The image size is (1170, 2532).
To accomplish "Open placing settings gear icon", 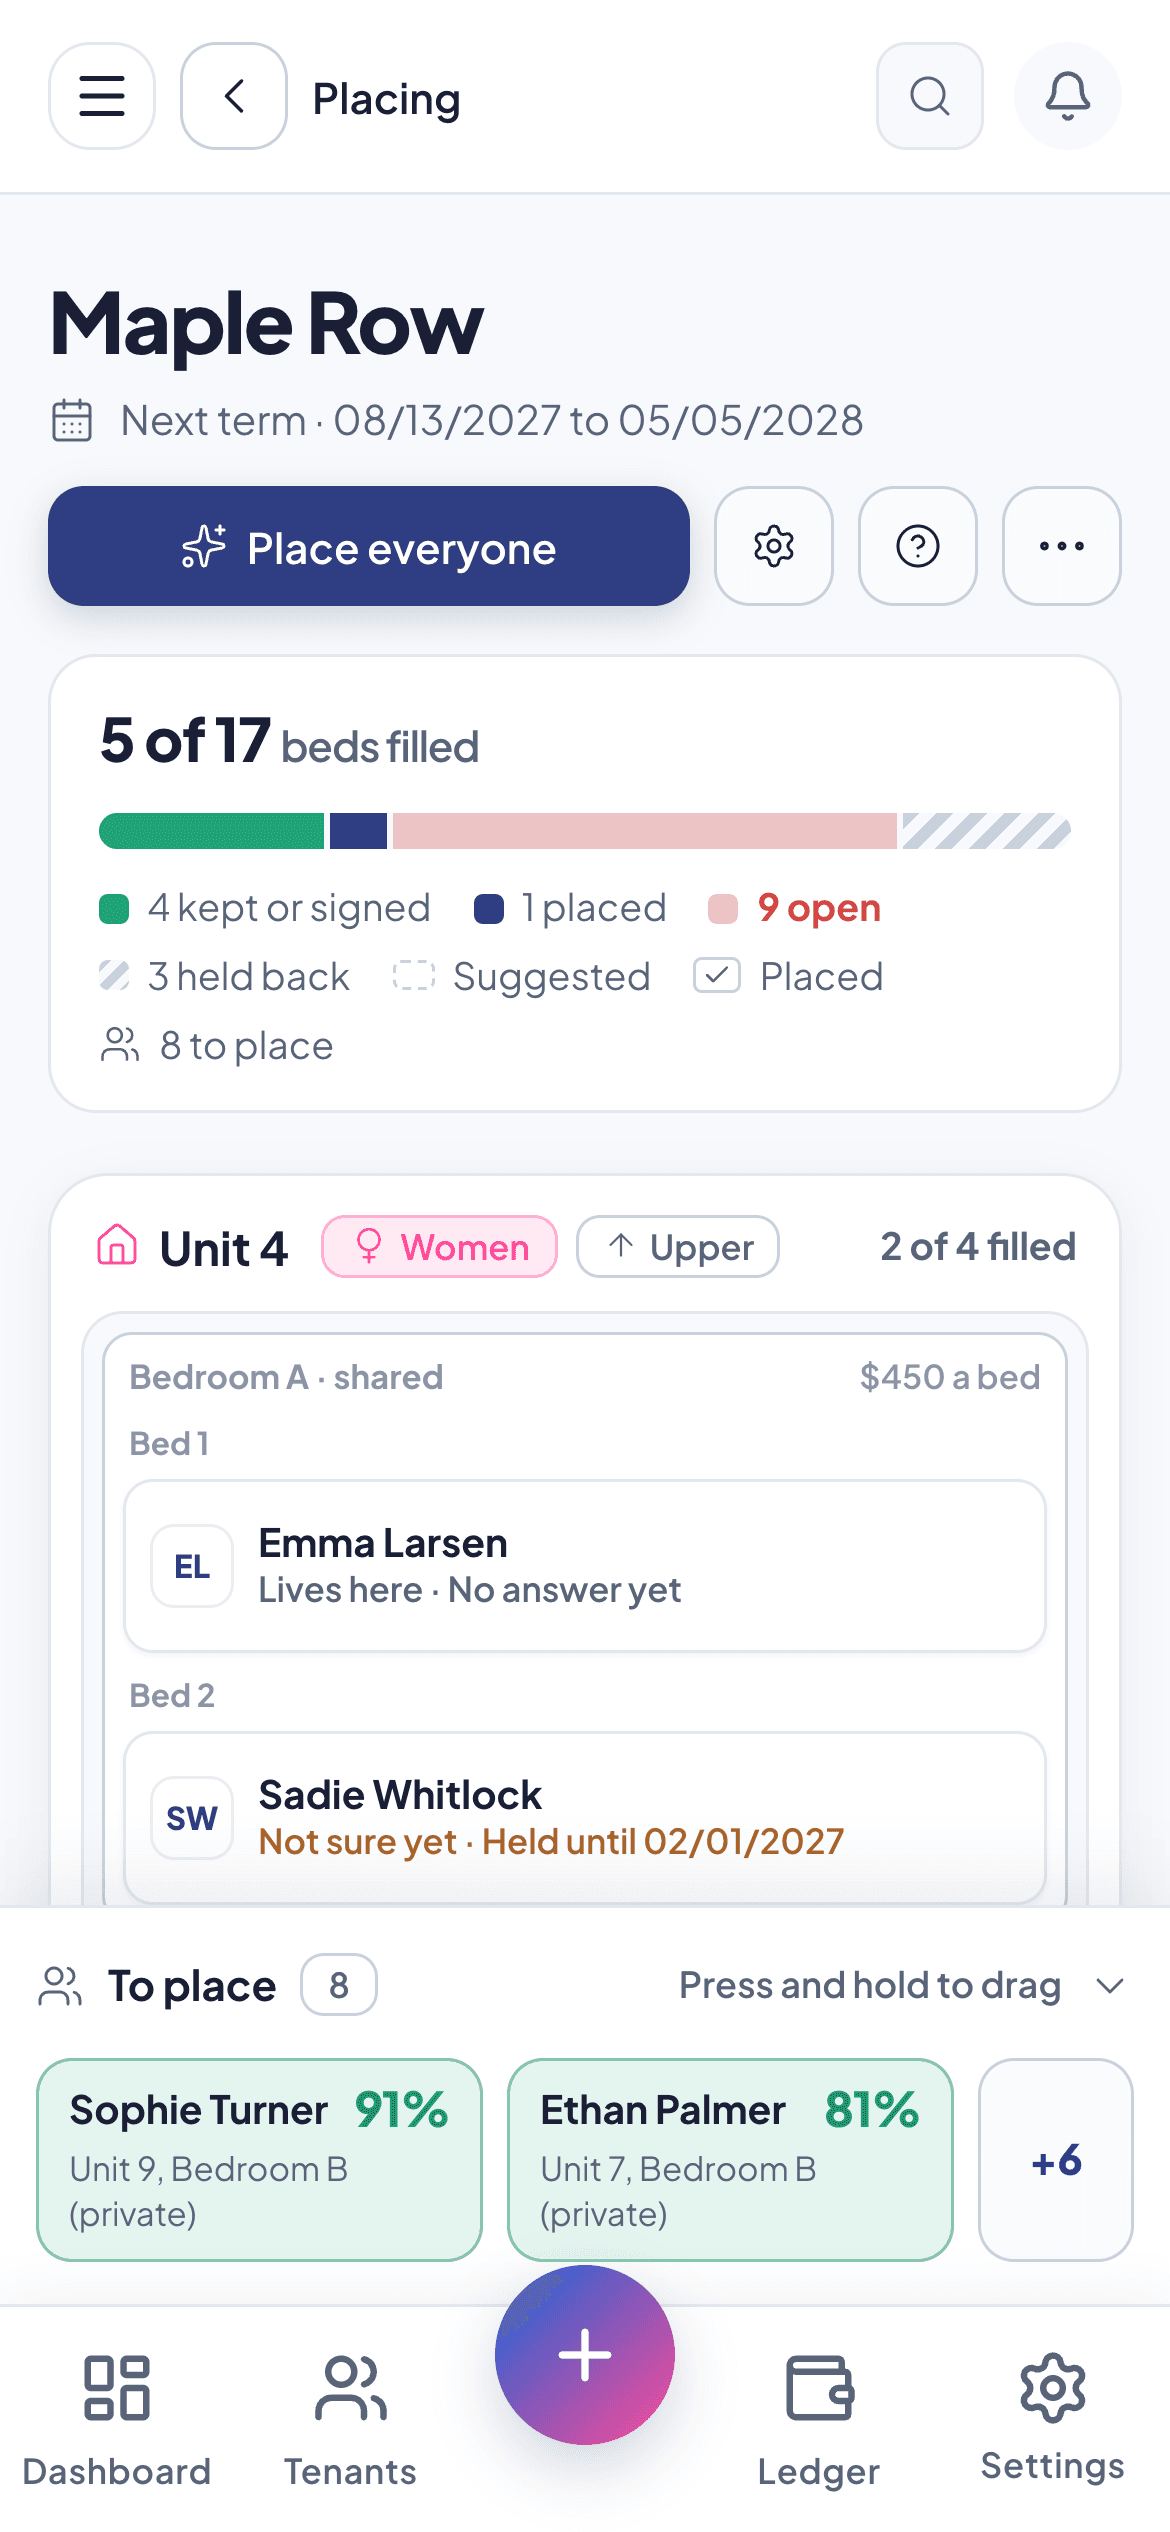I will [x=774, y=546].
